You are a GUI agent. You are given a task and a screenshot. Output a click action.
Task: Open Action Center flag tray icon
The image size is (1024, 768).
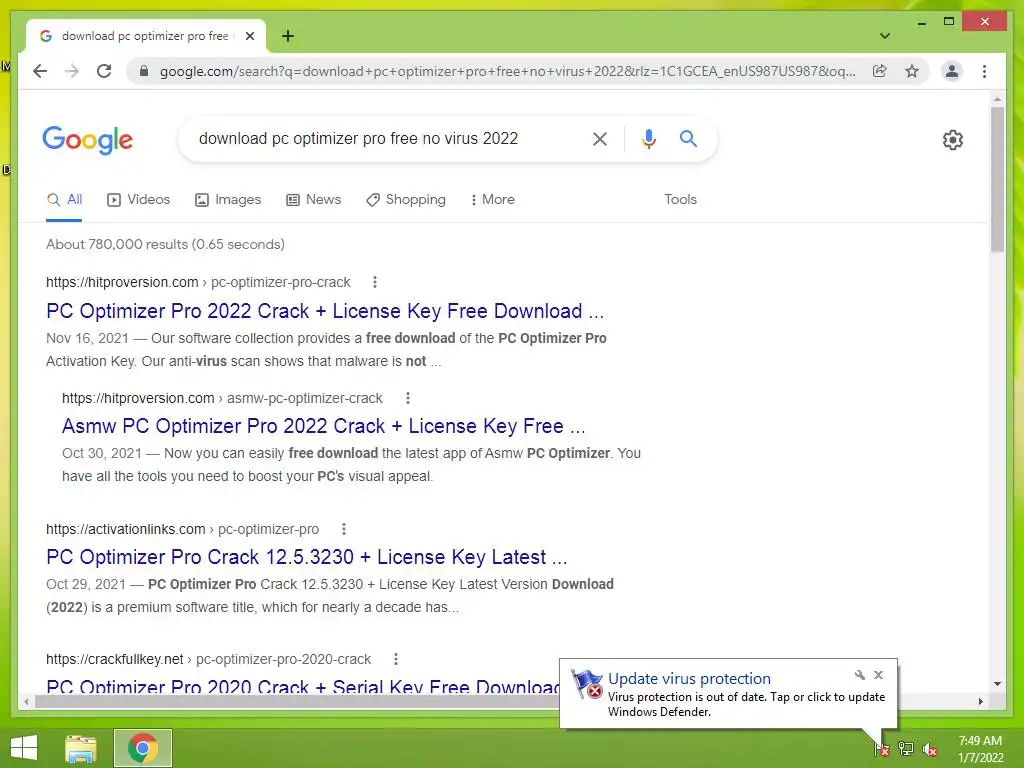[x=882, y=749]
